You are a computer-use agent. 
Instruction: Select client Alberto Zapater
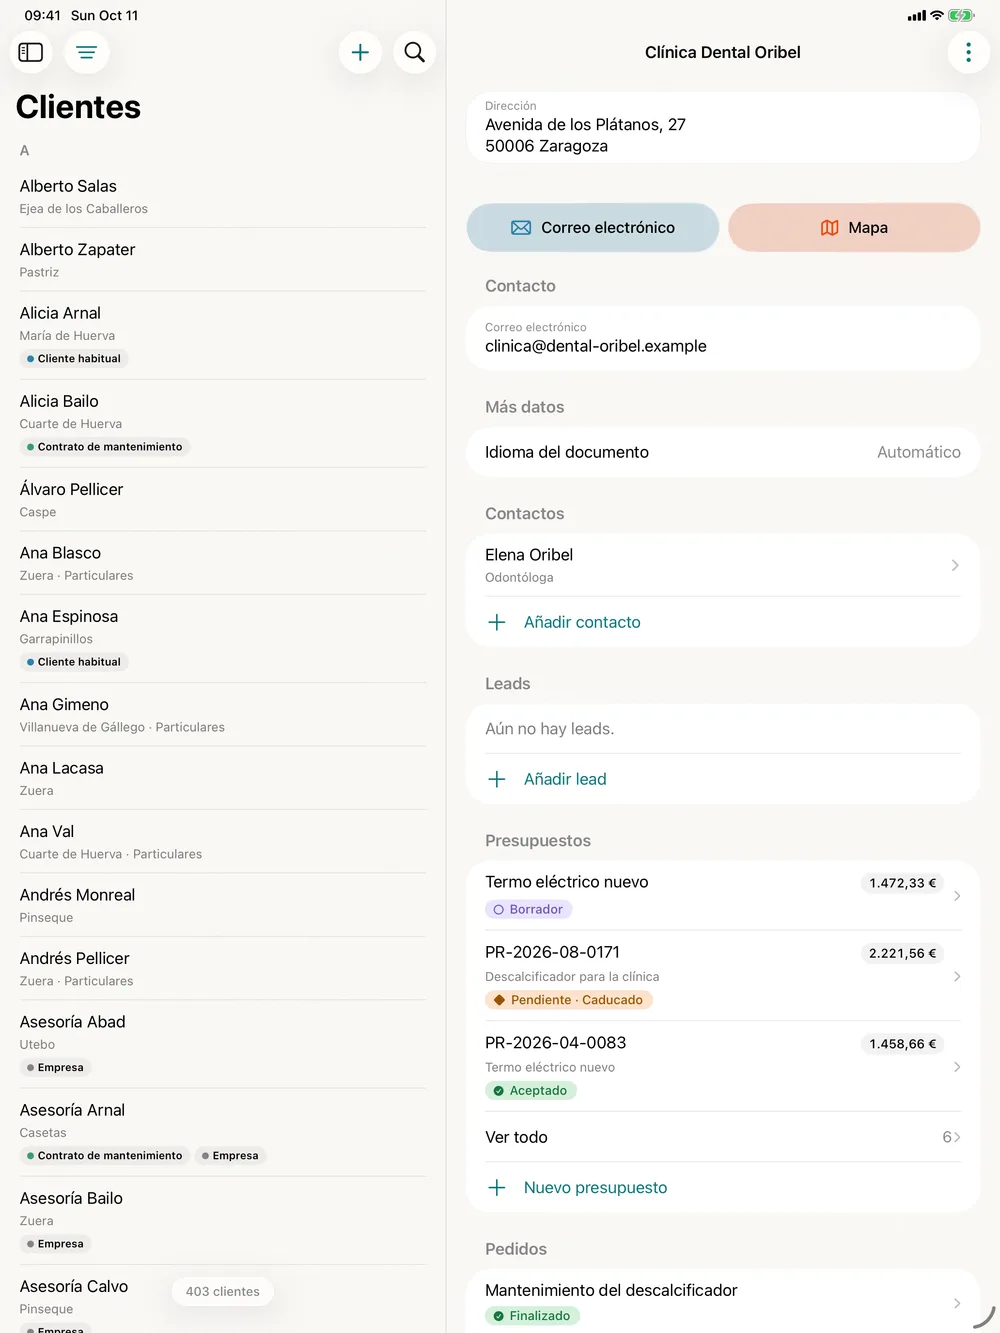point(223,260)
